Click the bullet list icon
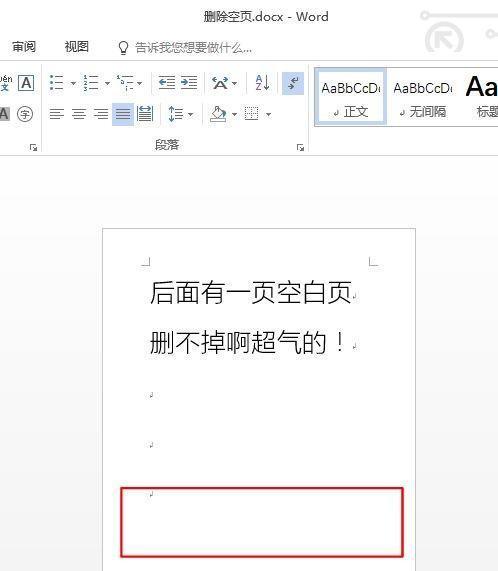This screenshot has height=571, width=498. pos(56,83)
